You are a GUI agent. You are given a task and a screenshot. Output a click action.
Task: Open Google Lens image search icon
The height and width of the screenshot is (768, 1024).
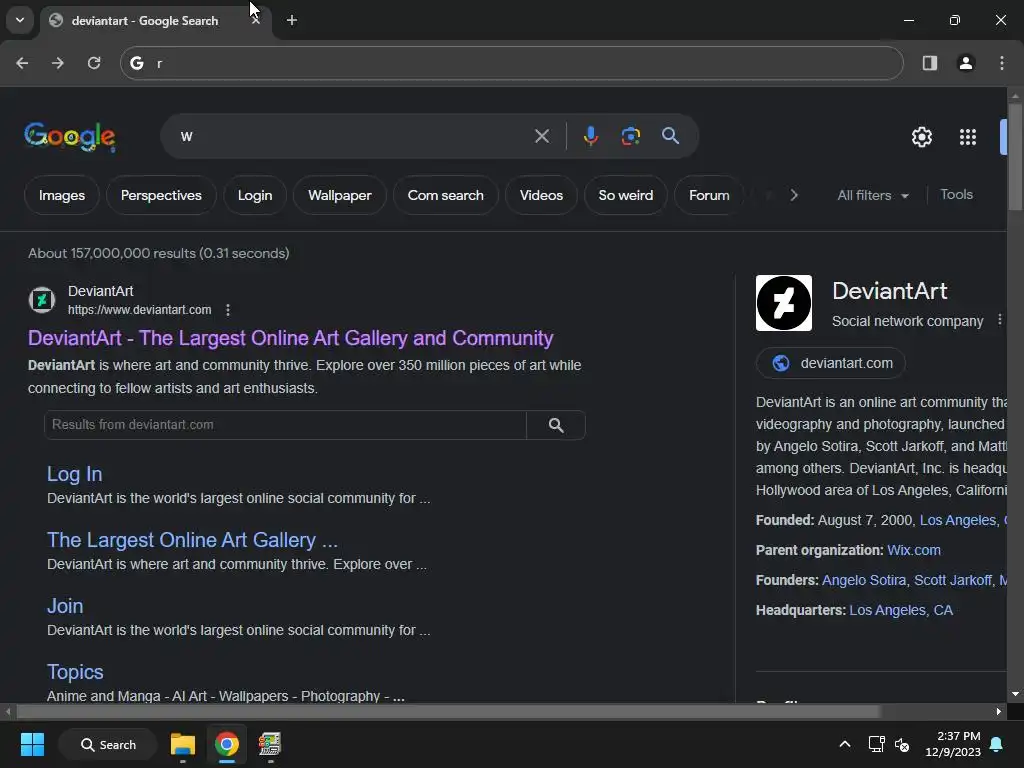[x=630, y=136]
